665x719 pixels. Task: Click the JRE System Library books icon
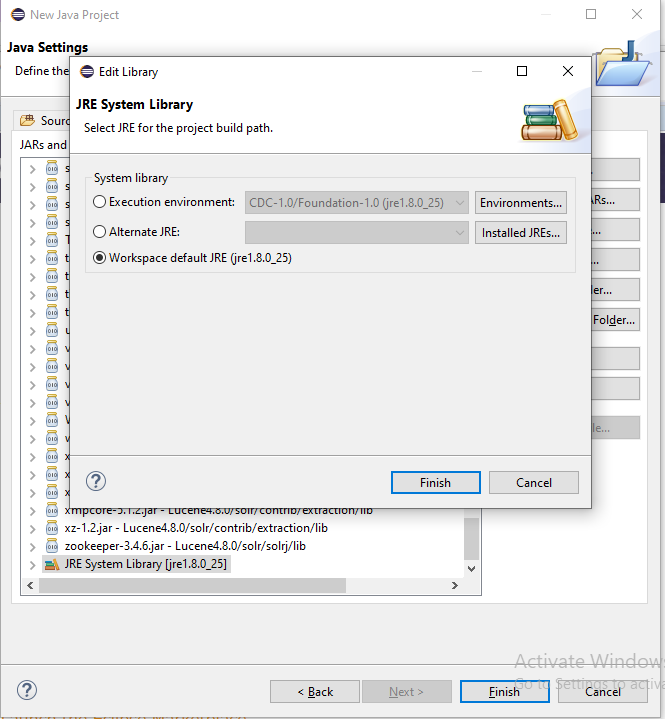(548, 119)
